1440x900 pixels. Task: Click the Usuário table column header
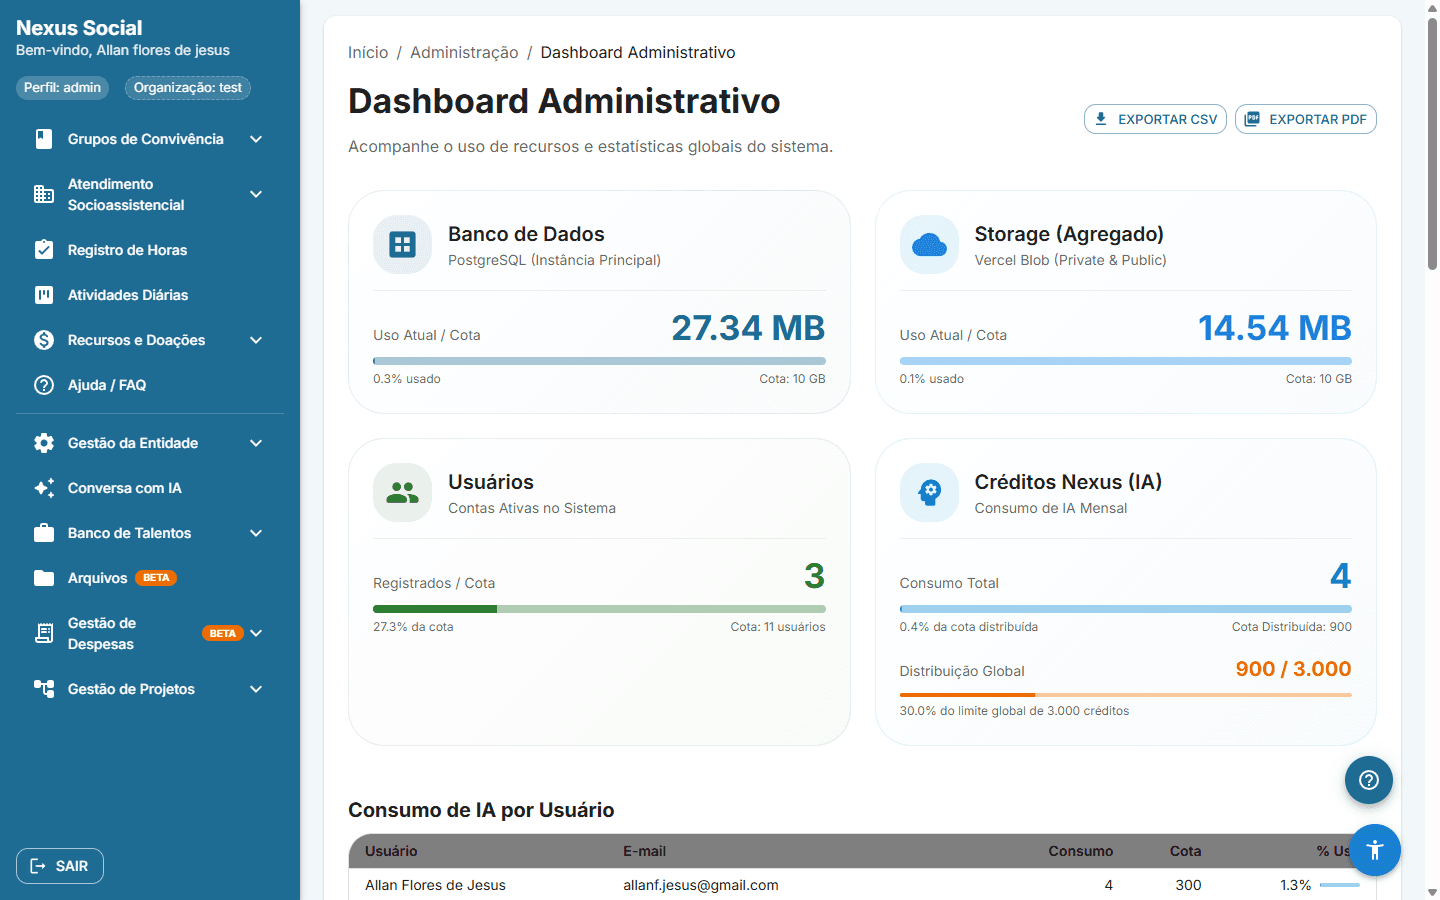(x=391, y=851)
